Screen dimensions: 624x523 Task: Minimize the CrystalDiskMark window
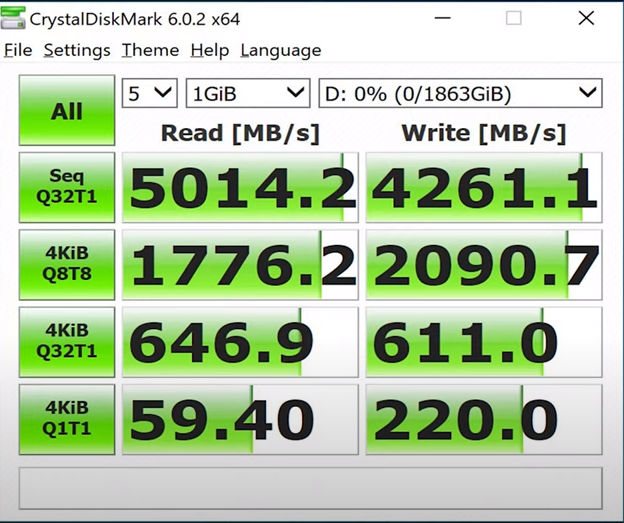click(x=442, y=18)
